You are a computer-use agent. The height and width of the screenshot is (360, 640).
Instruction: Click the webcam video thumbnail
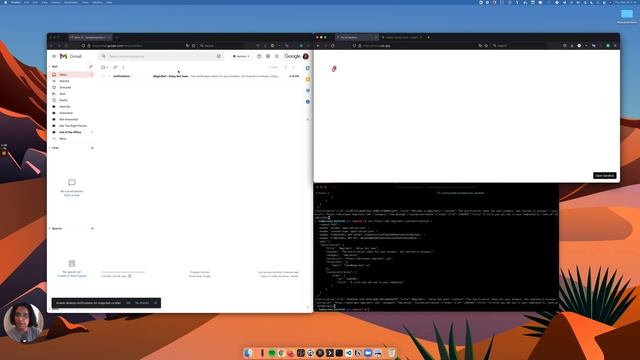(24, 323)
